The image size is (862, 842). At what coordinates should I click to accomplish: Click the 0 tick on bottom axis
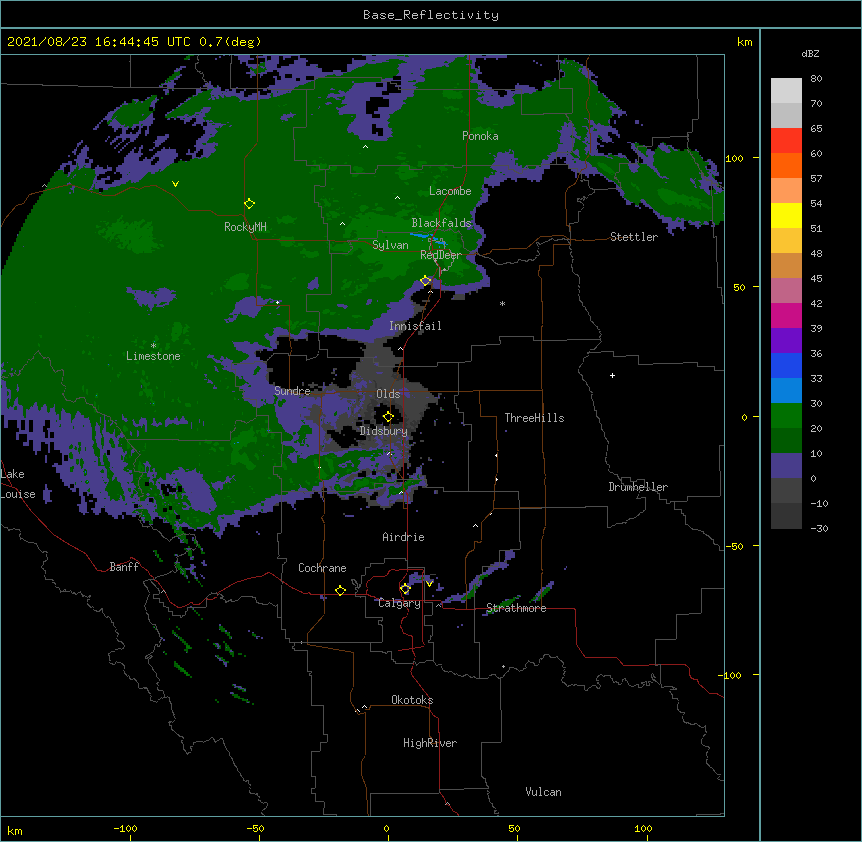click(386, 829)
